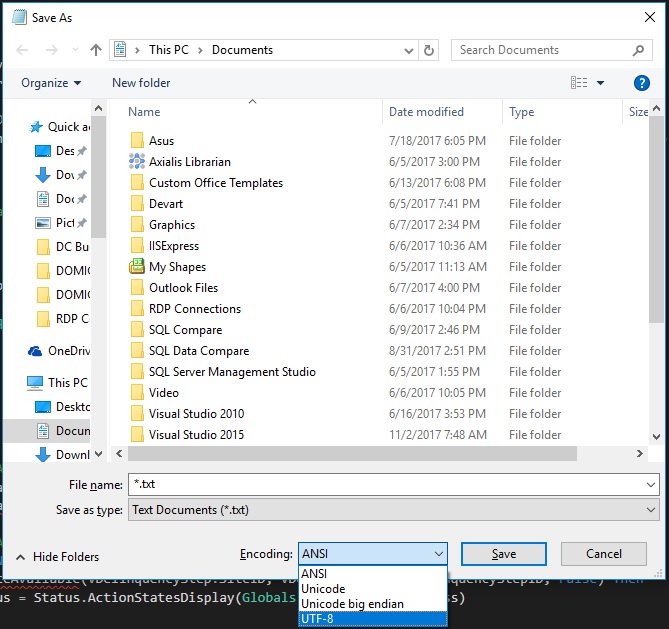Expand breadcrumb arrow after This PC

pyautogui.click(x=200, y=50)
